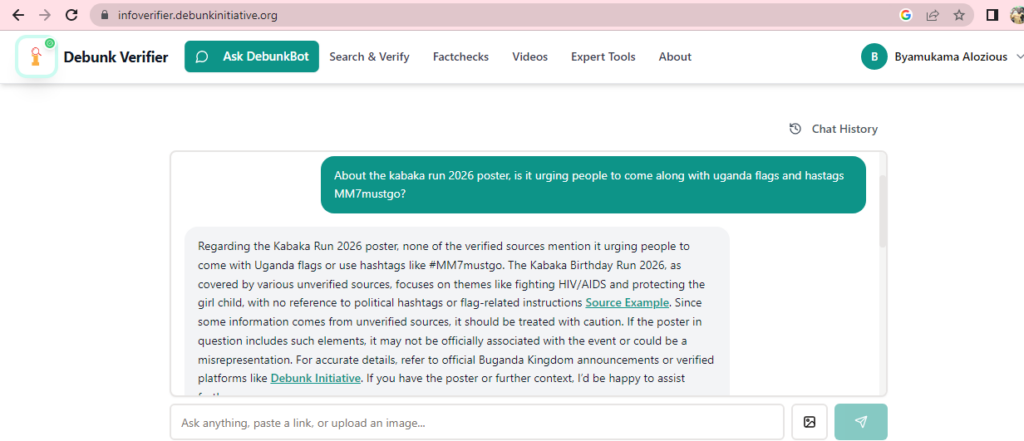The image size is (1024, 441).
Task: Click the share page icon in address bar
Action: pos(932,15)
